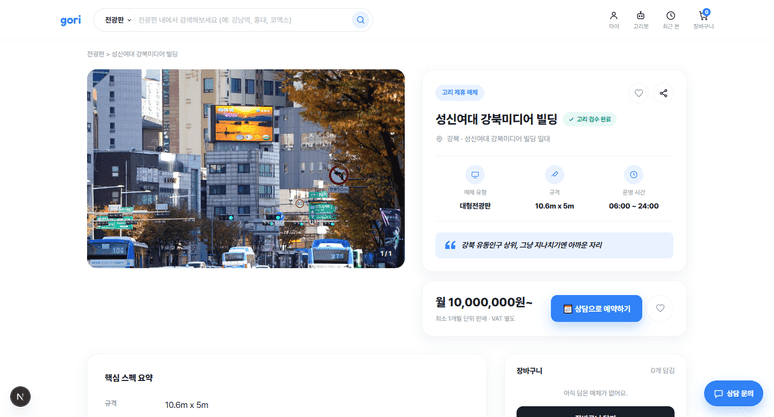Click the black cart panel button
Viewport: 774px width, 417px height.
click(595, 412)
